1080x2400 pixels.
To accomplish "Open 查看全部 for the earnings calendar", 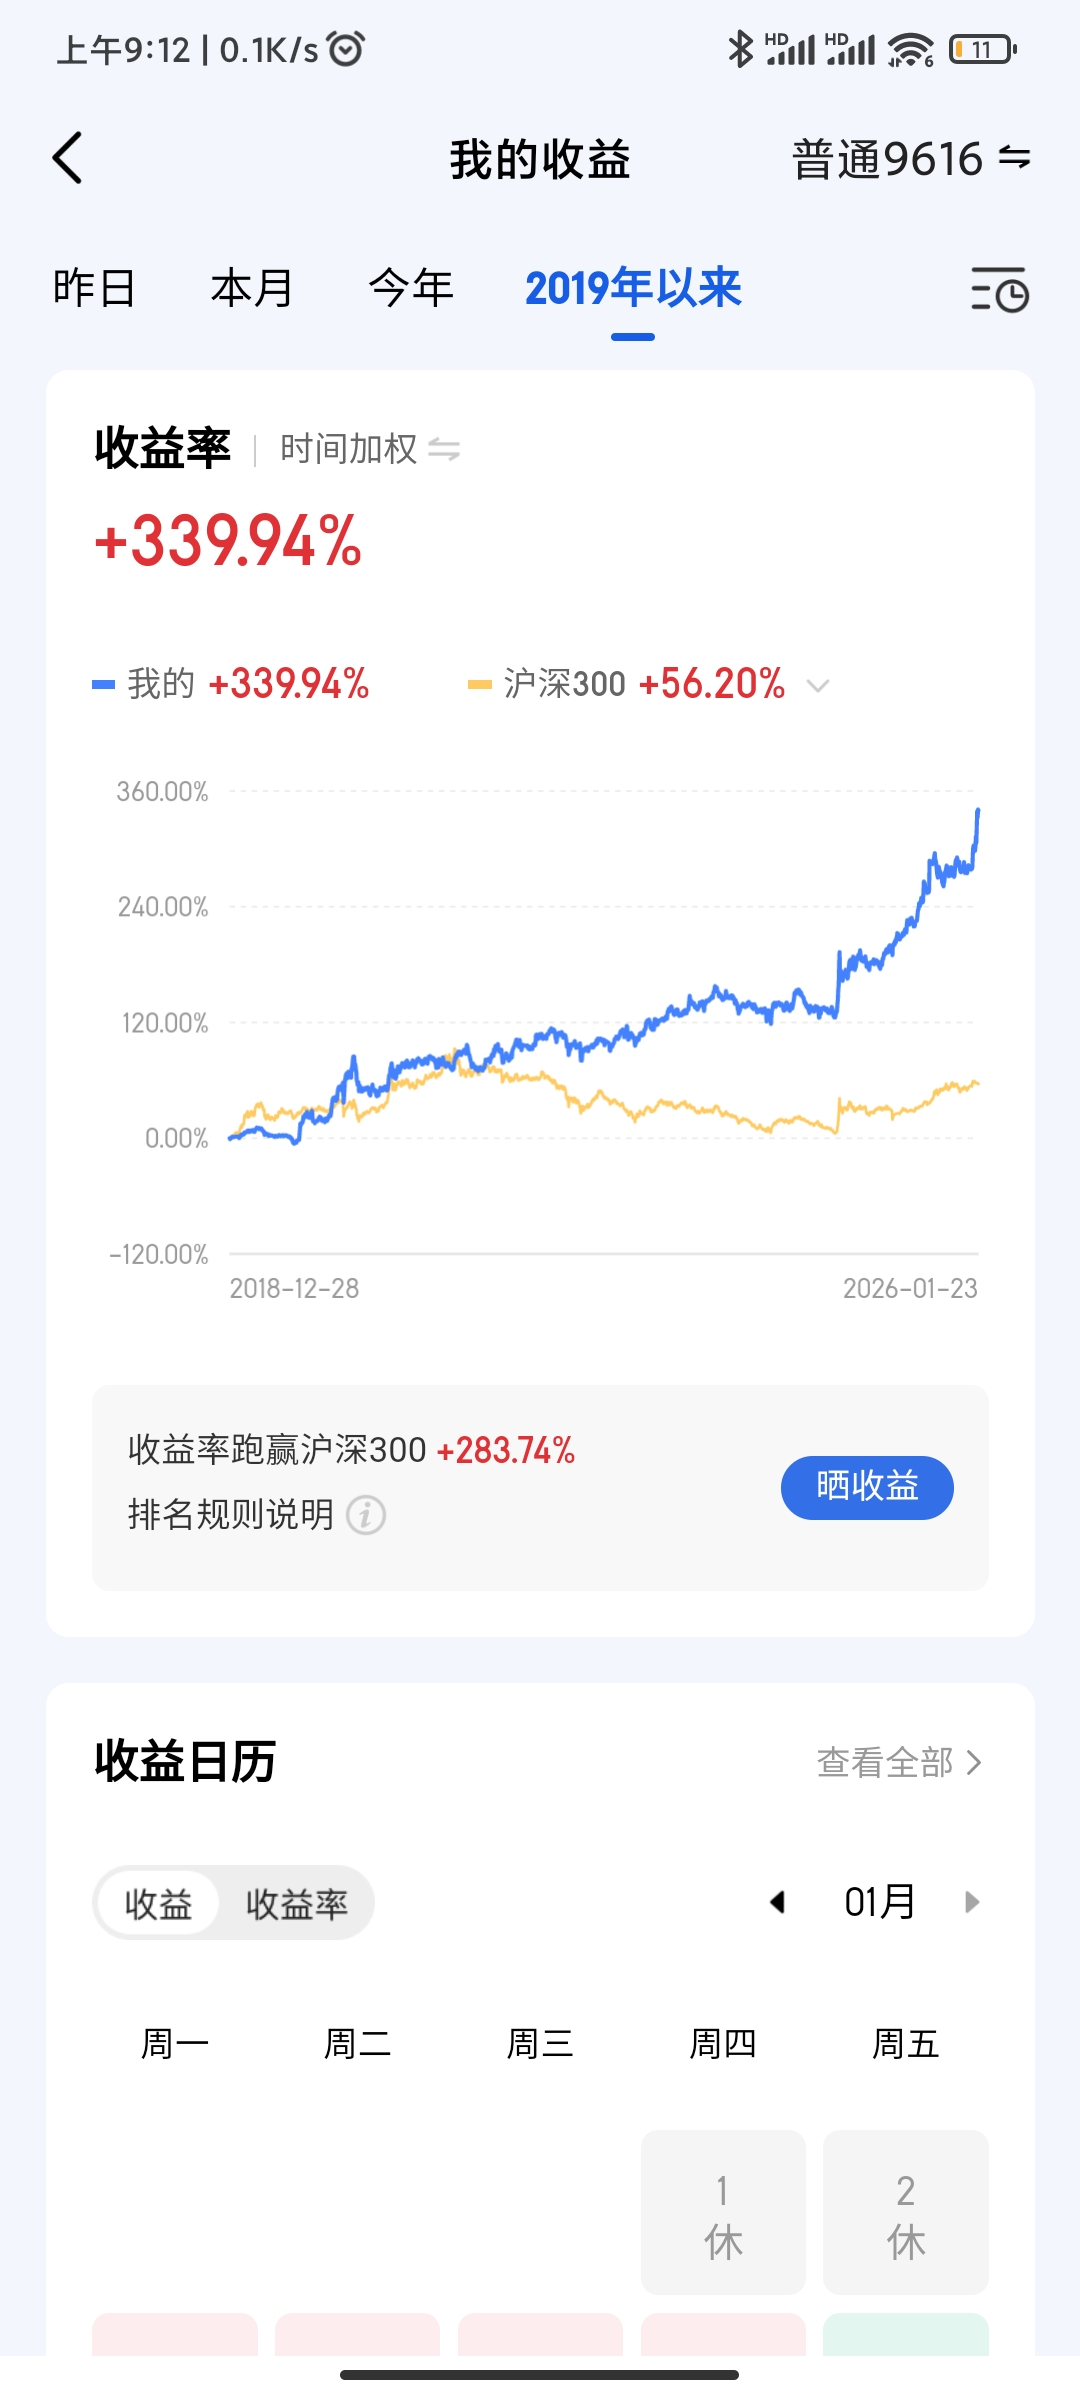I will 898,1762.
